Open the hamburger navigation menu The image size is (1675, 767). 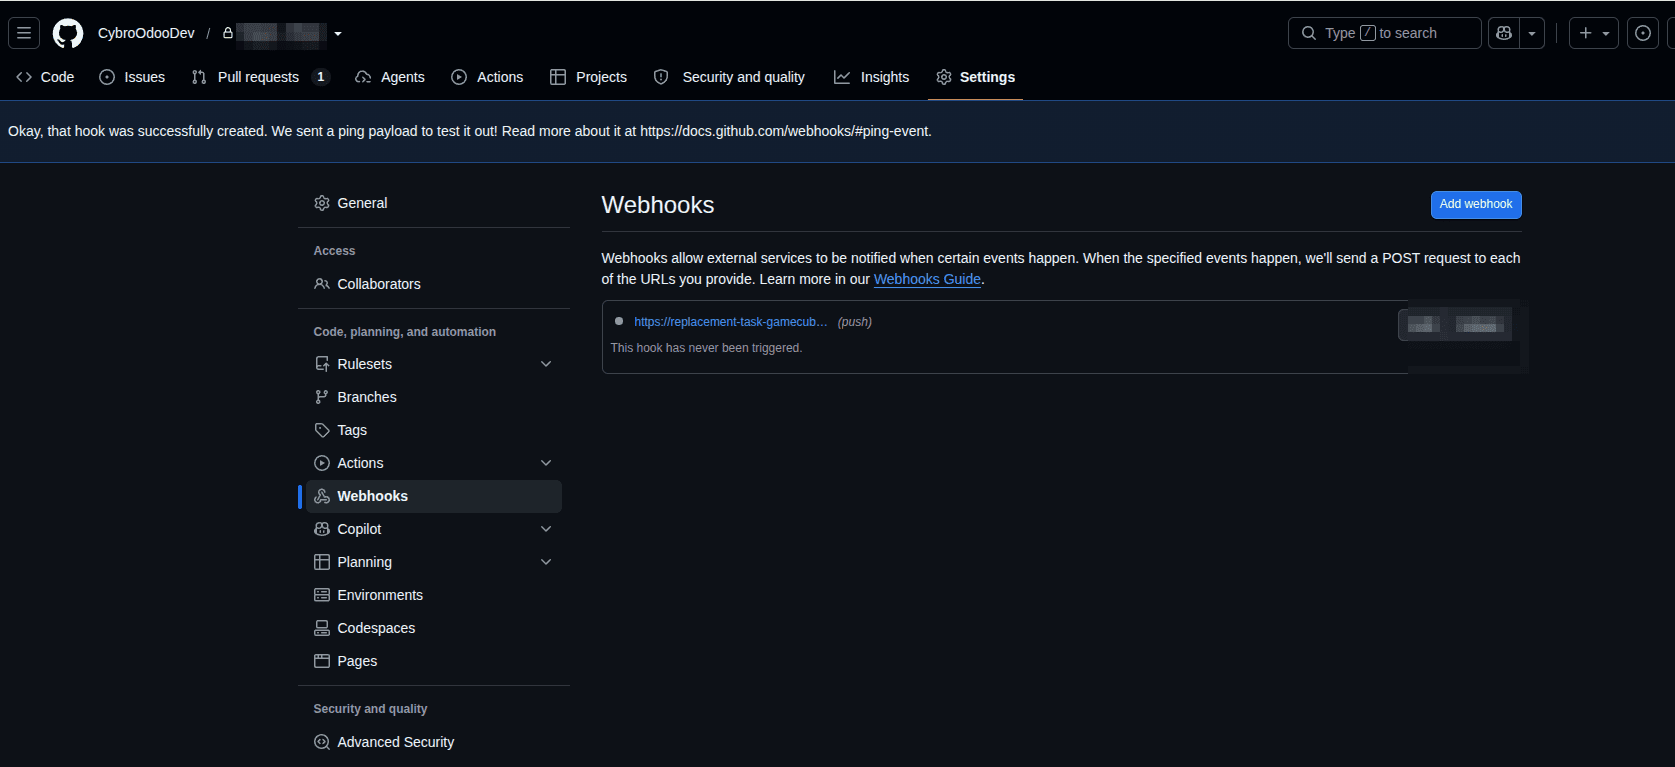(x=24, y=33)
